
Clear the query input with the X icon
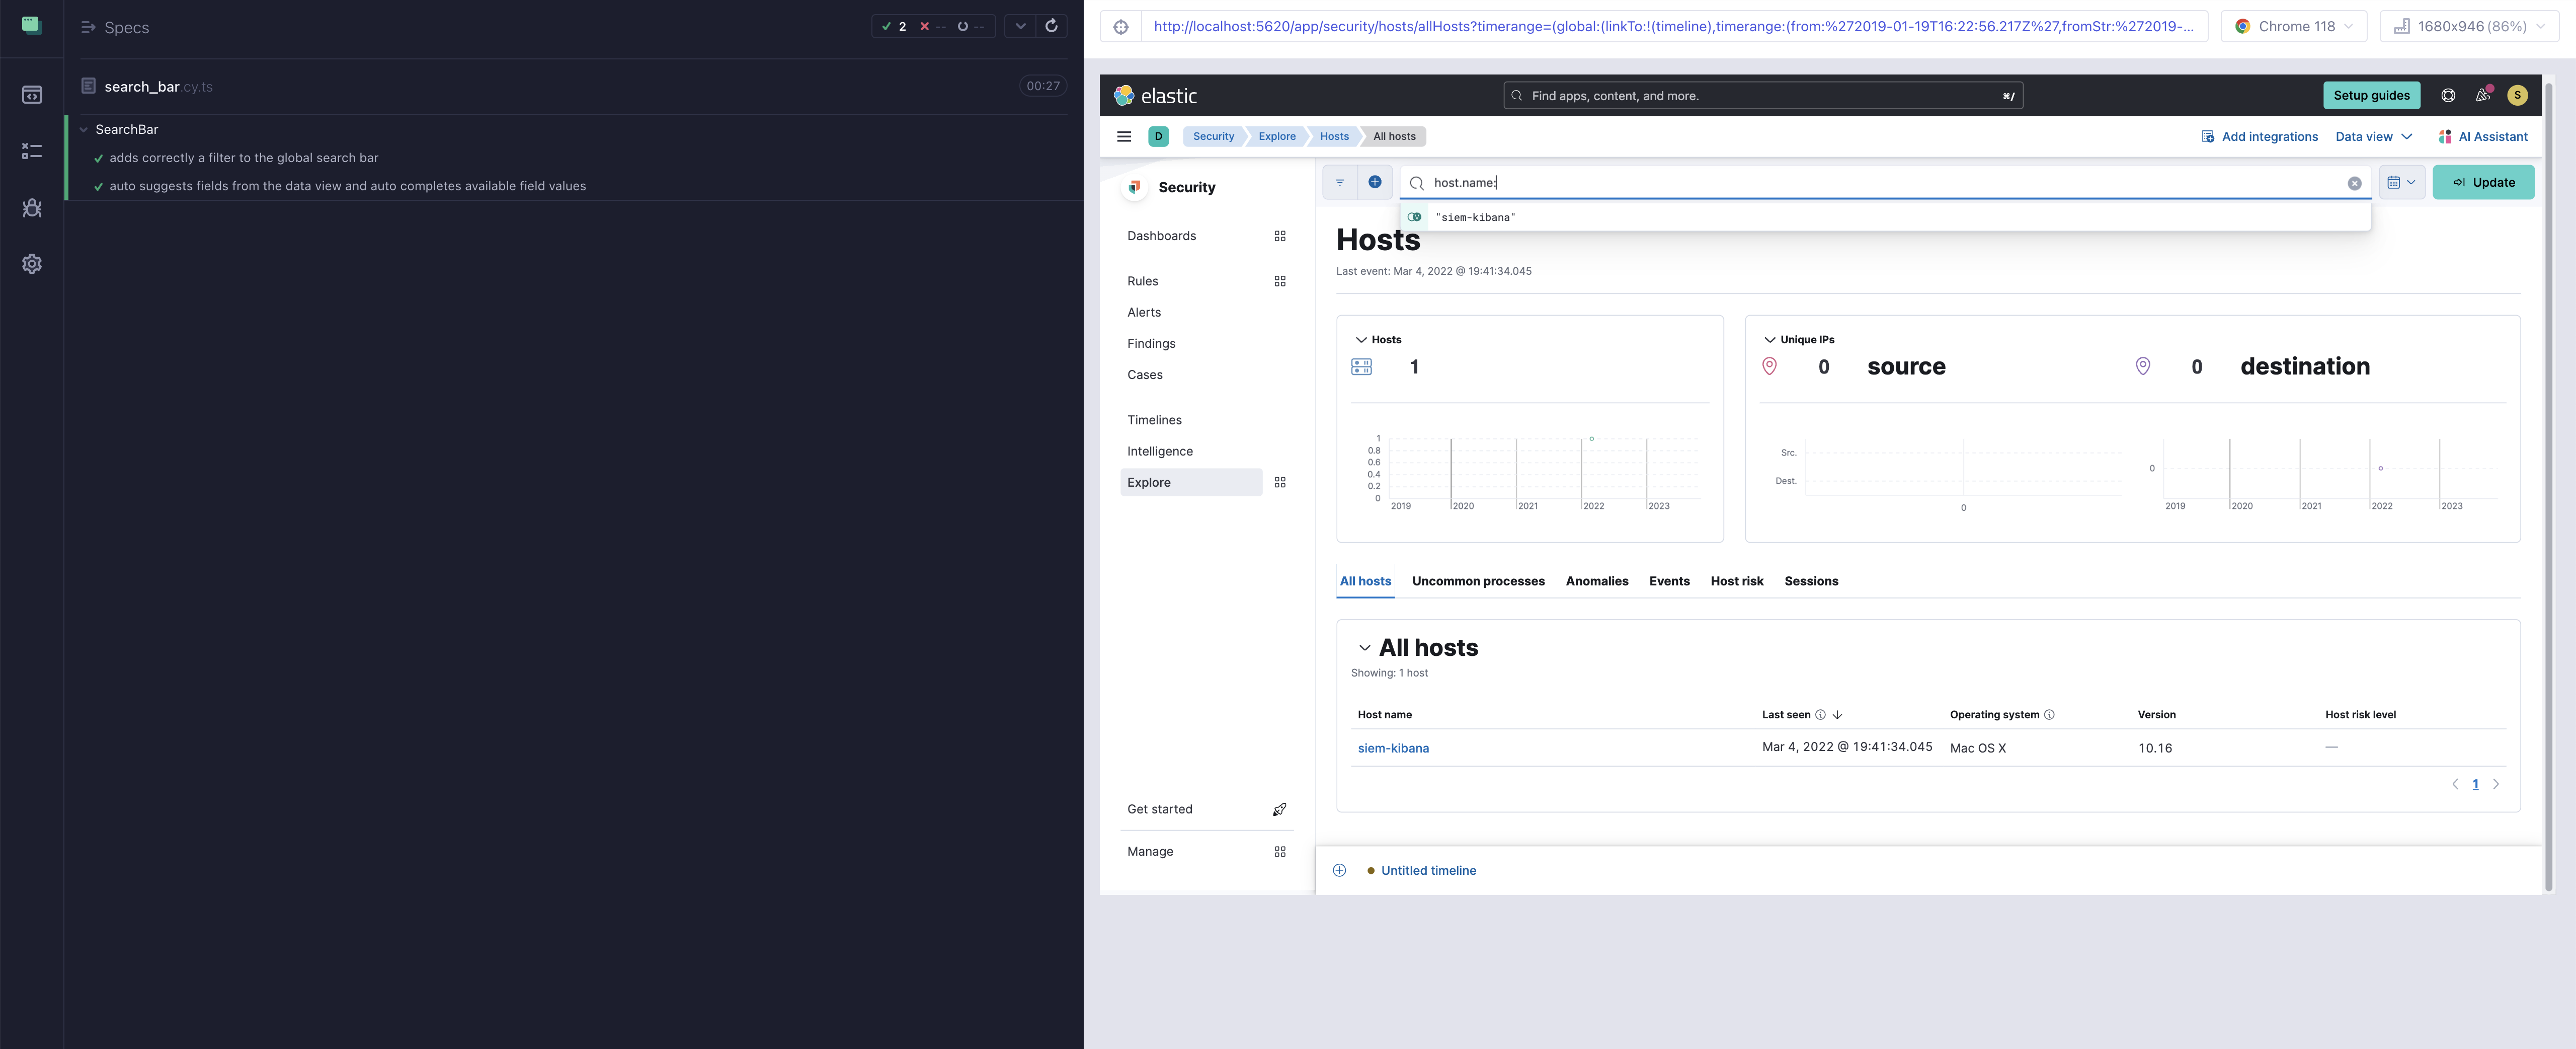pyautogui.click(x=2354, y=183)
